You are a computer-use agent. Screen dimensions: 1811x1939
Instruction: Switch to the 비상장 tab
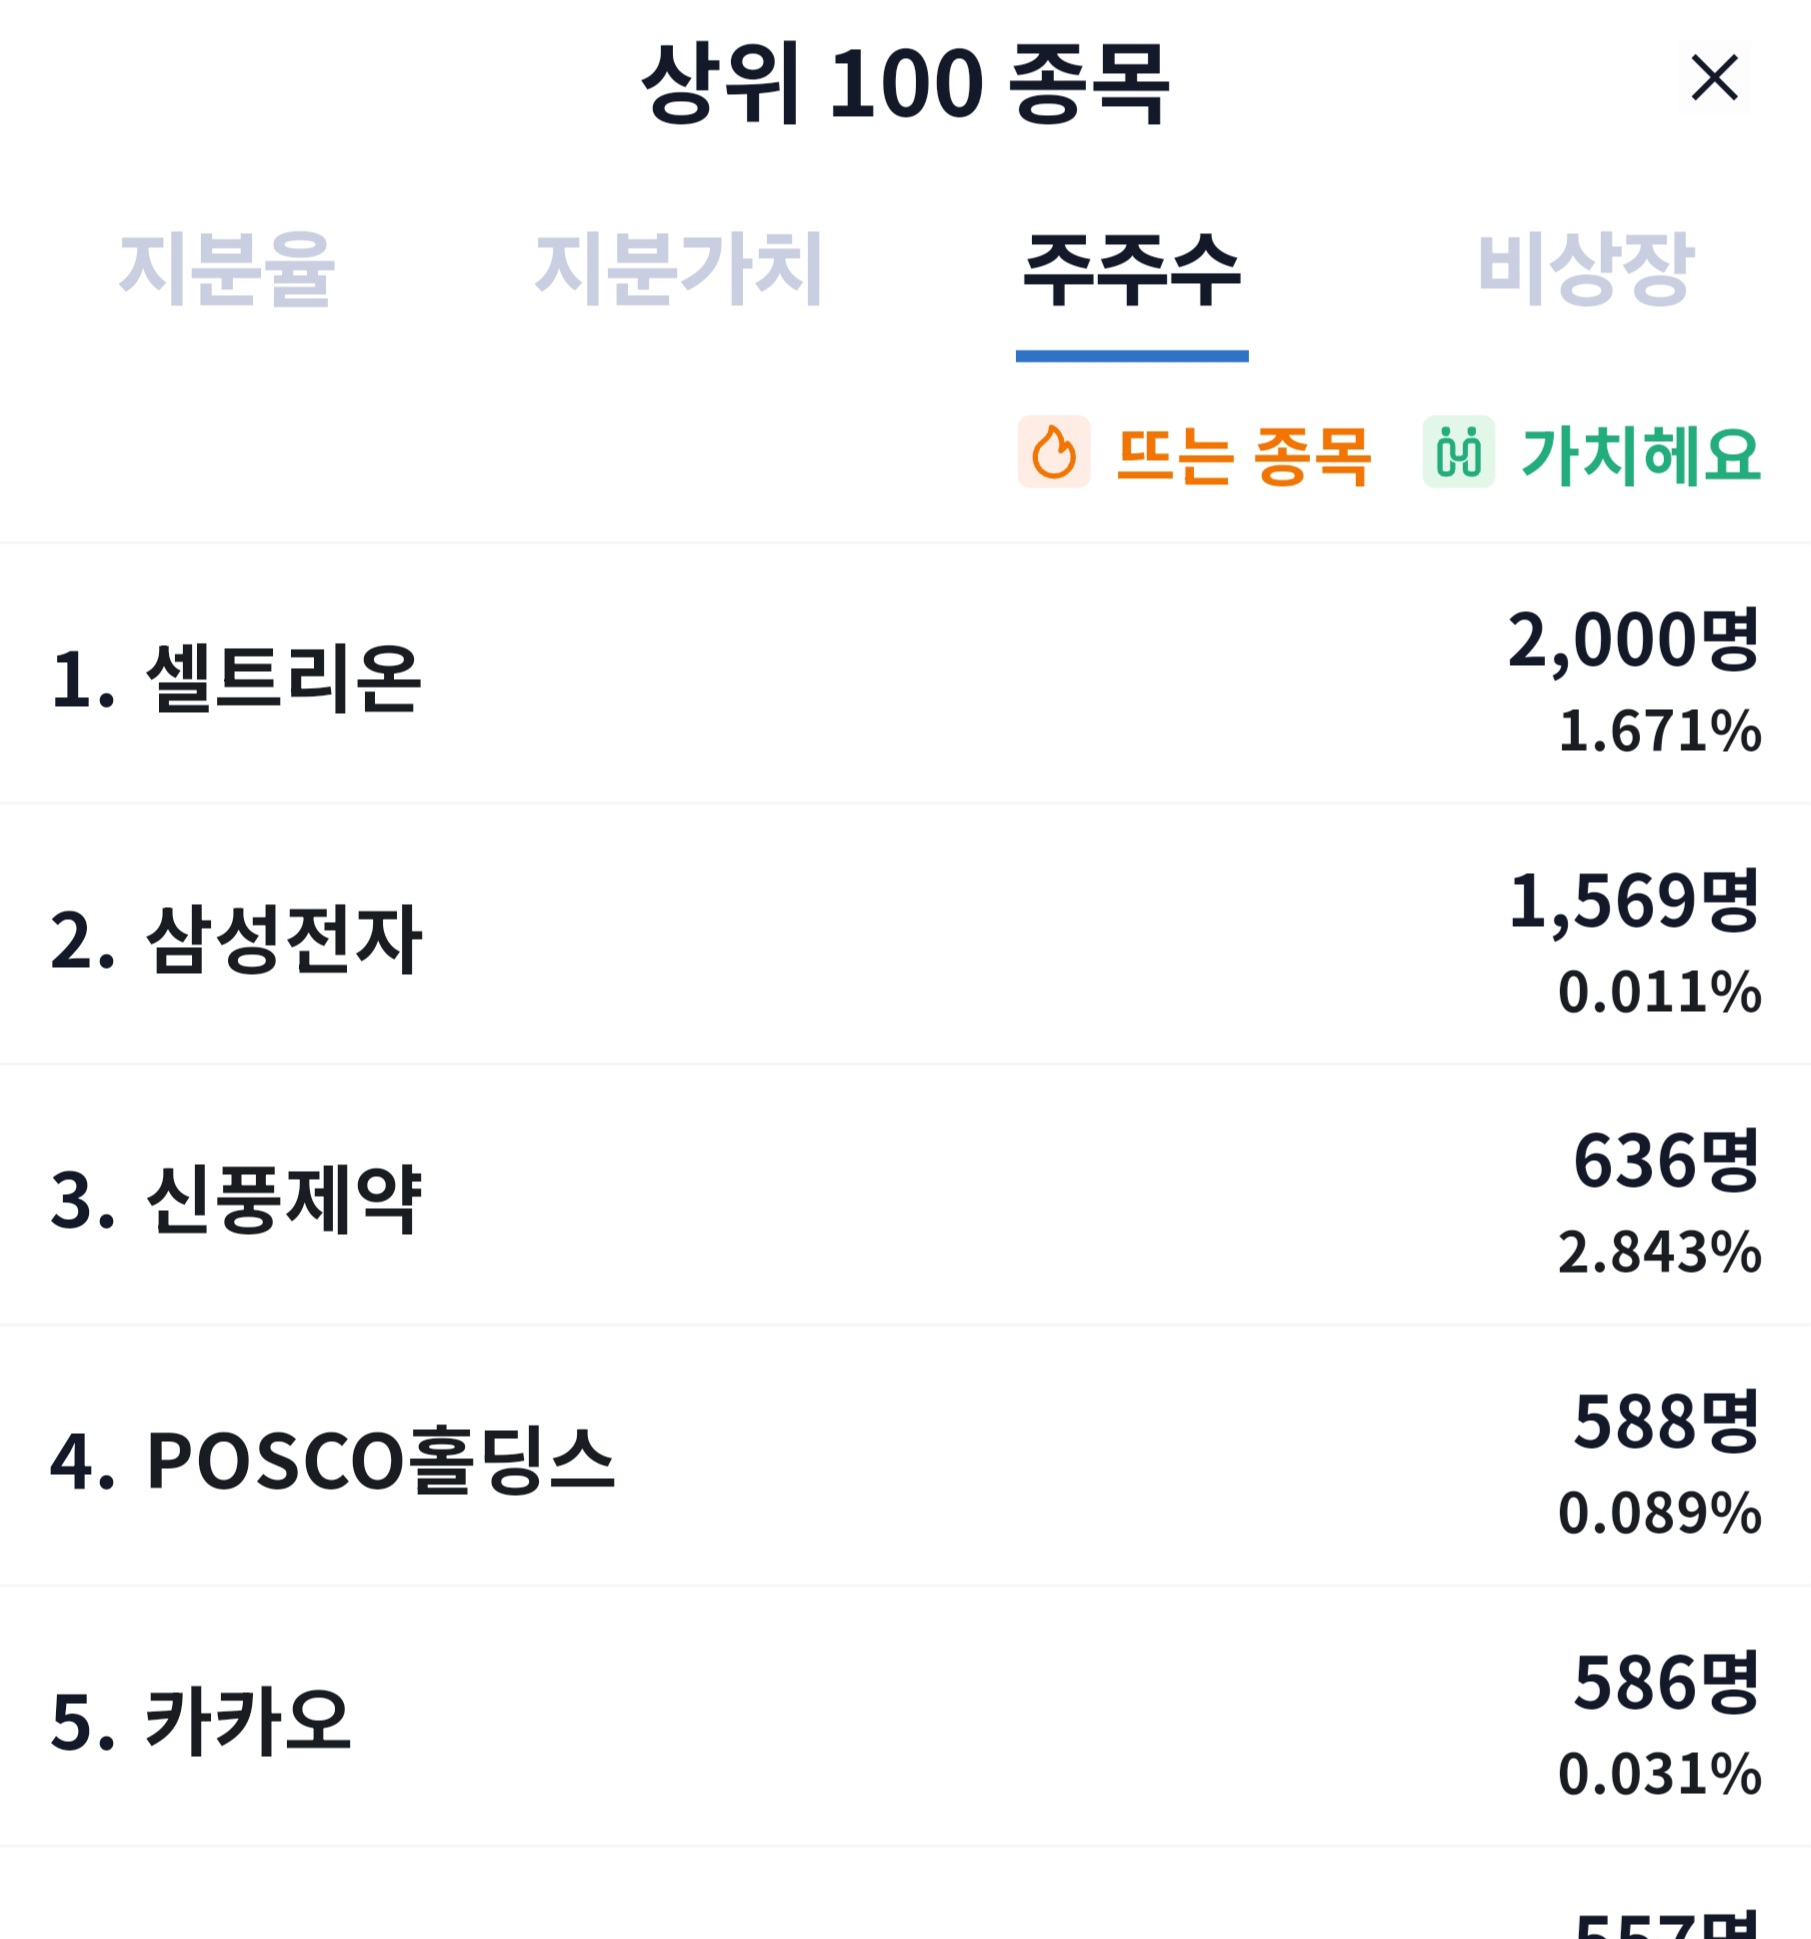click(x=1585, y=268)
